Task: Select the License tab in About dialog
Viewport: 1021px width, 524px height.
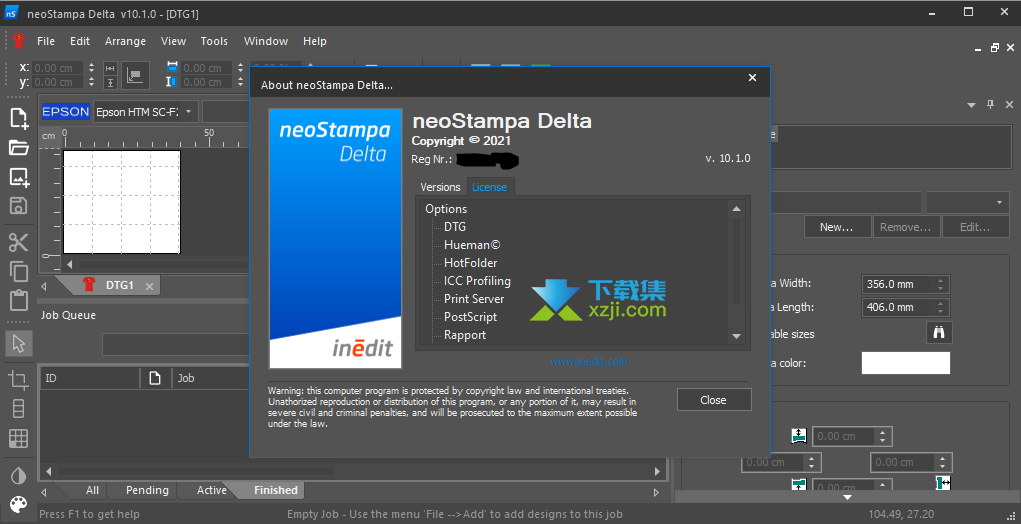Action: (490, 187)
